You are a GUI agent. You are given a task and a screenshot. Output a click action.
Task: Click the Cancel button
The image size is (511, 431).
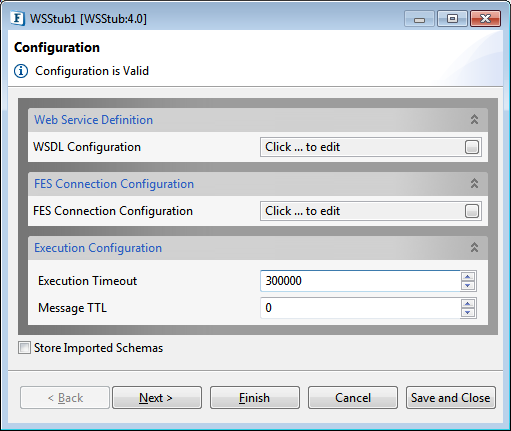(x=353, y=398)
